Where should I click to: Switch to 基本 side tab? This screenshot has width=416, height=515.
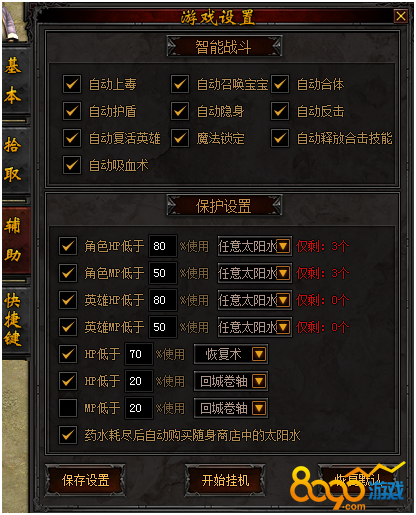point(13,81)
